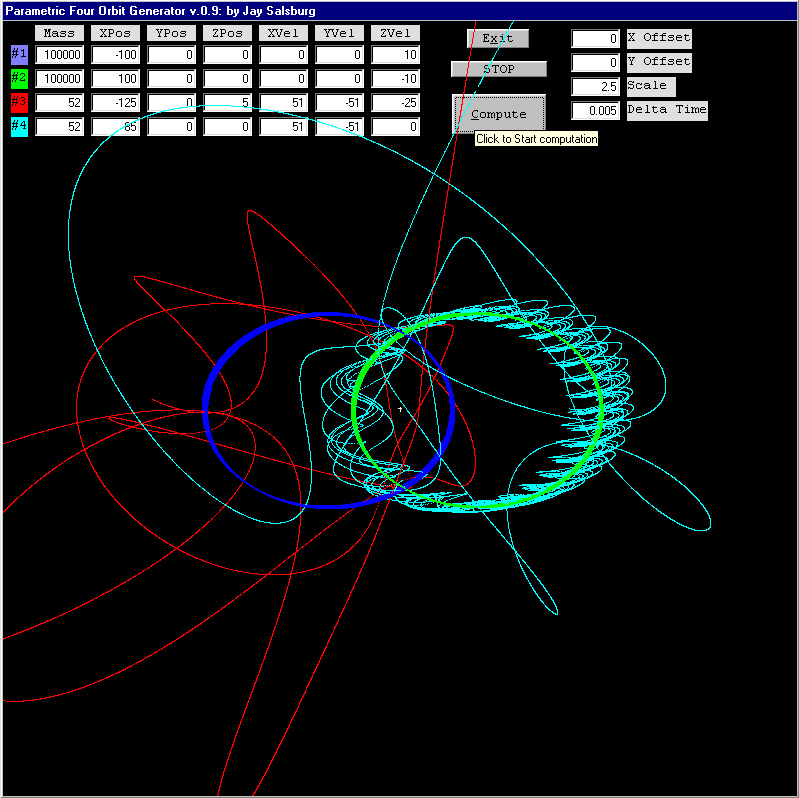Viewport: 799px width, 798px height.
Task: Focus the X Offset input box
Action: point(596,39)
